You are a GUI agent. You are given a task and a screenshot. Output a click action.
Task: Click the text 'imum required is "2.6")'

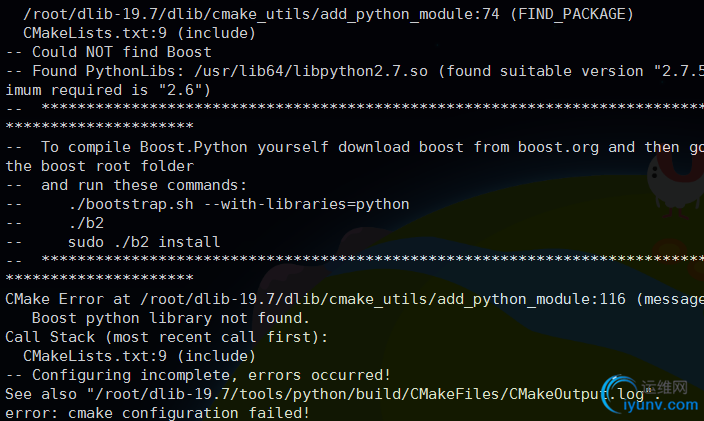[x=108, y=90]
